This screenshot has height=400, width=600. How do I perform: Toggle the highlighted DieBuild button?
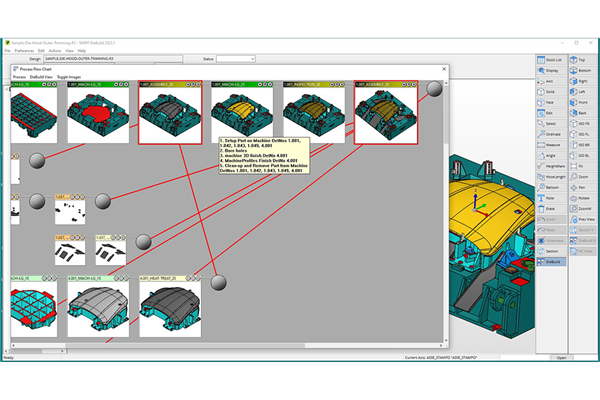click(x=551, y=262)
